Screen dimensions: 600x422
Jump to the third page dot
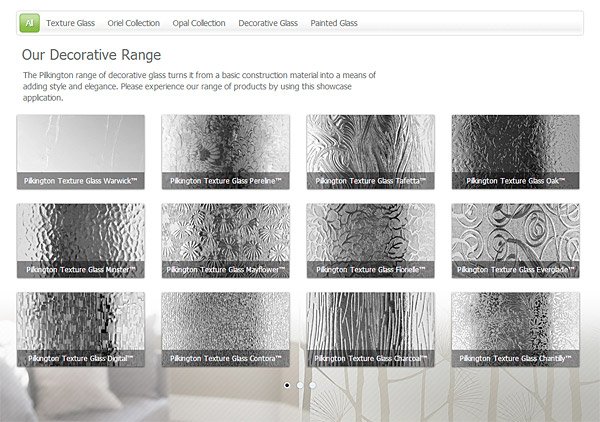pos(313,385)
